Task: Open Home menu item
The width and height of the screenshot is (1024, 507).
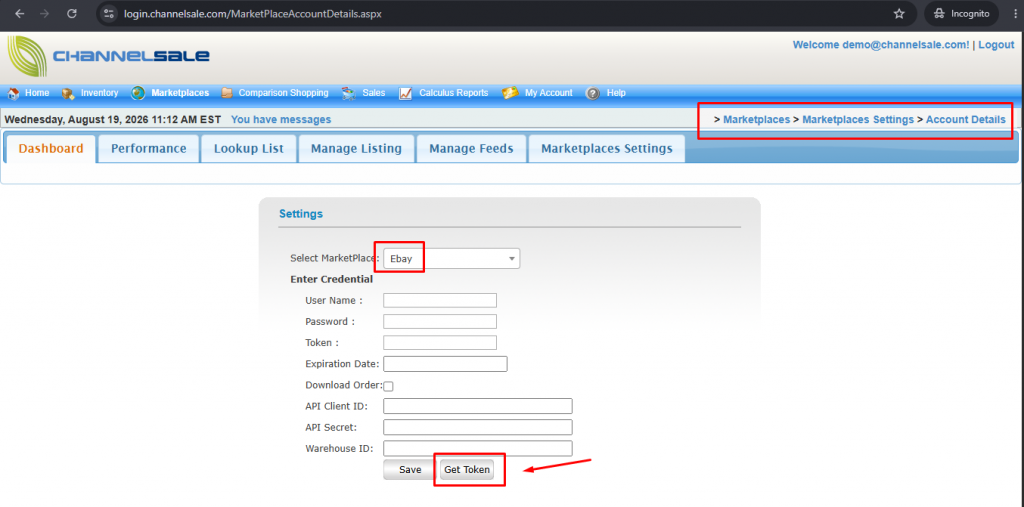Action: tap(37, 93)
